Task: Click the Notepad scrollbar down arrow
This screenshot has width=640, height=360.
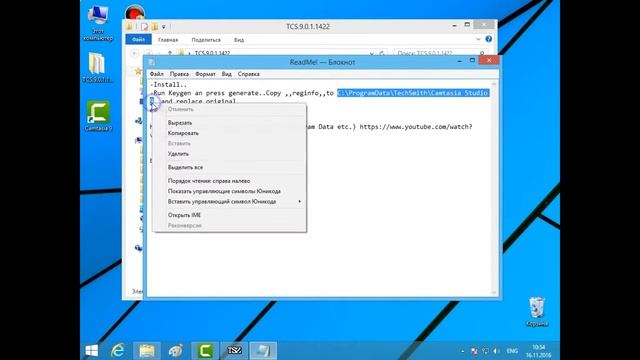Action: 494,292
